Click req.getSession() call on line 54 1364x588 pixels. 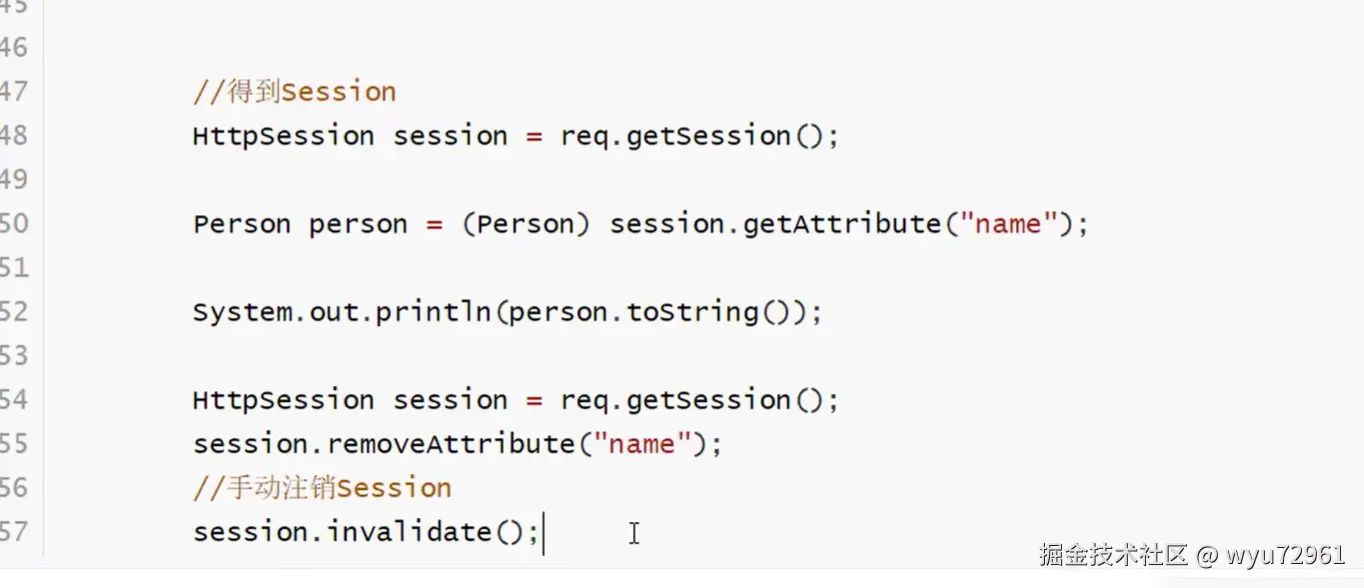[x=698, y=400]
